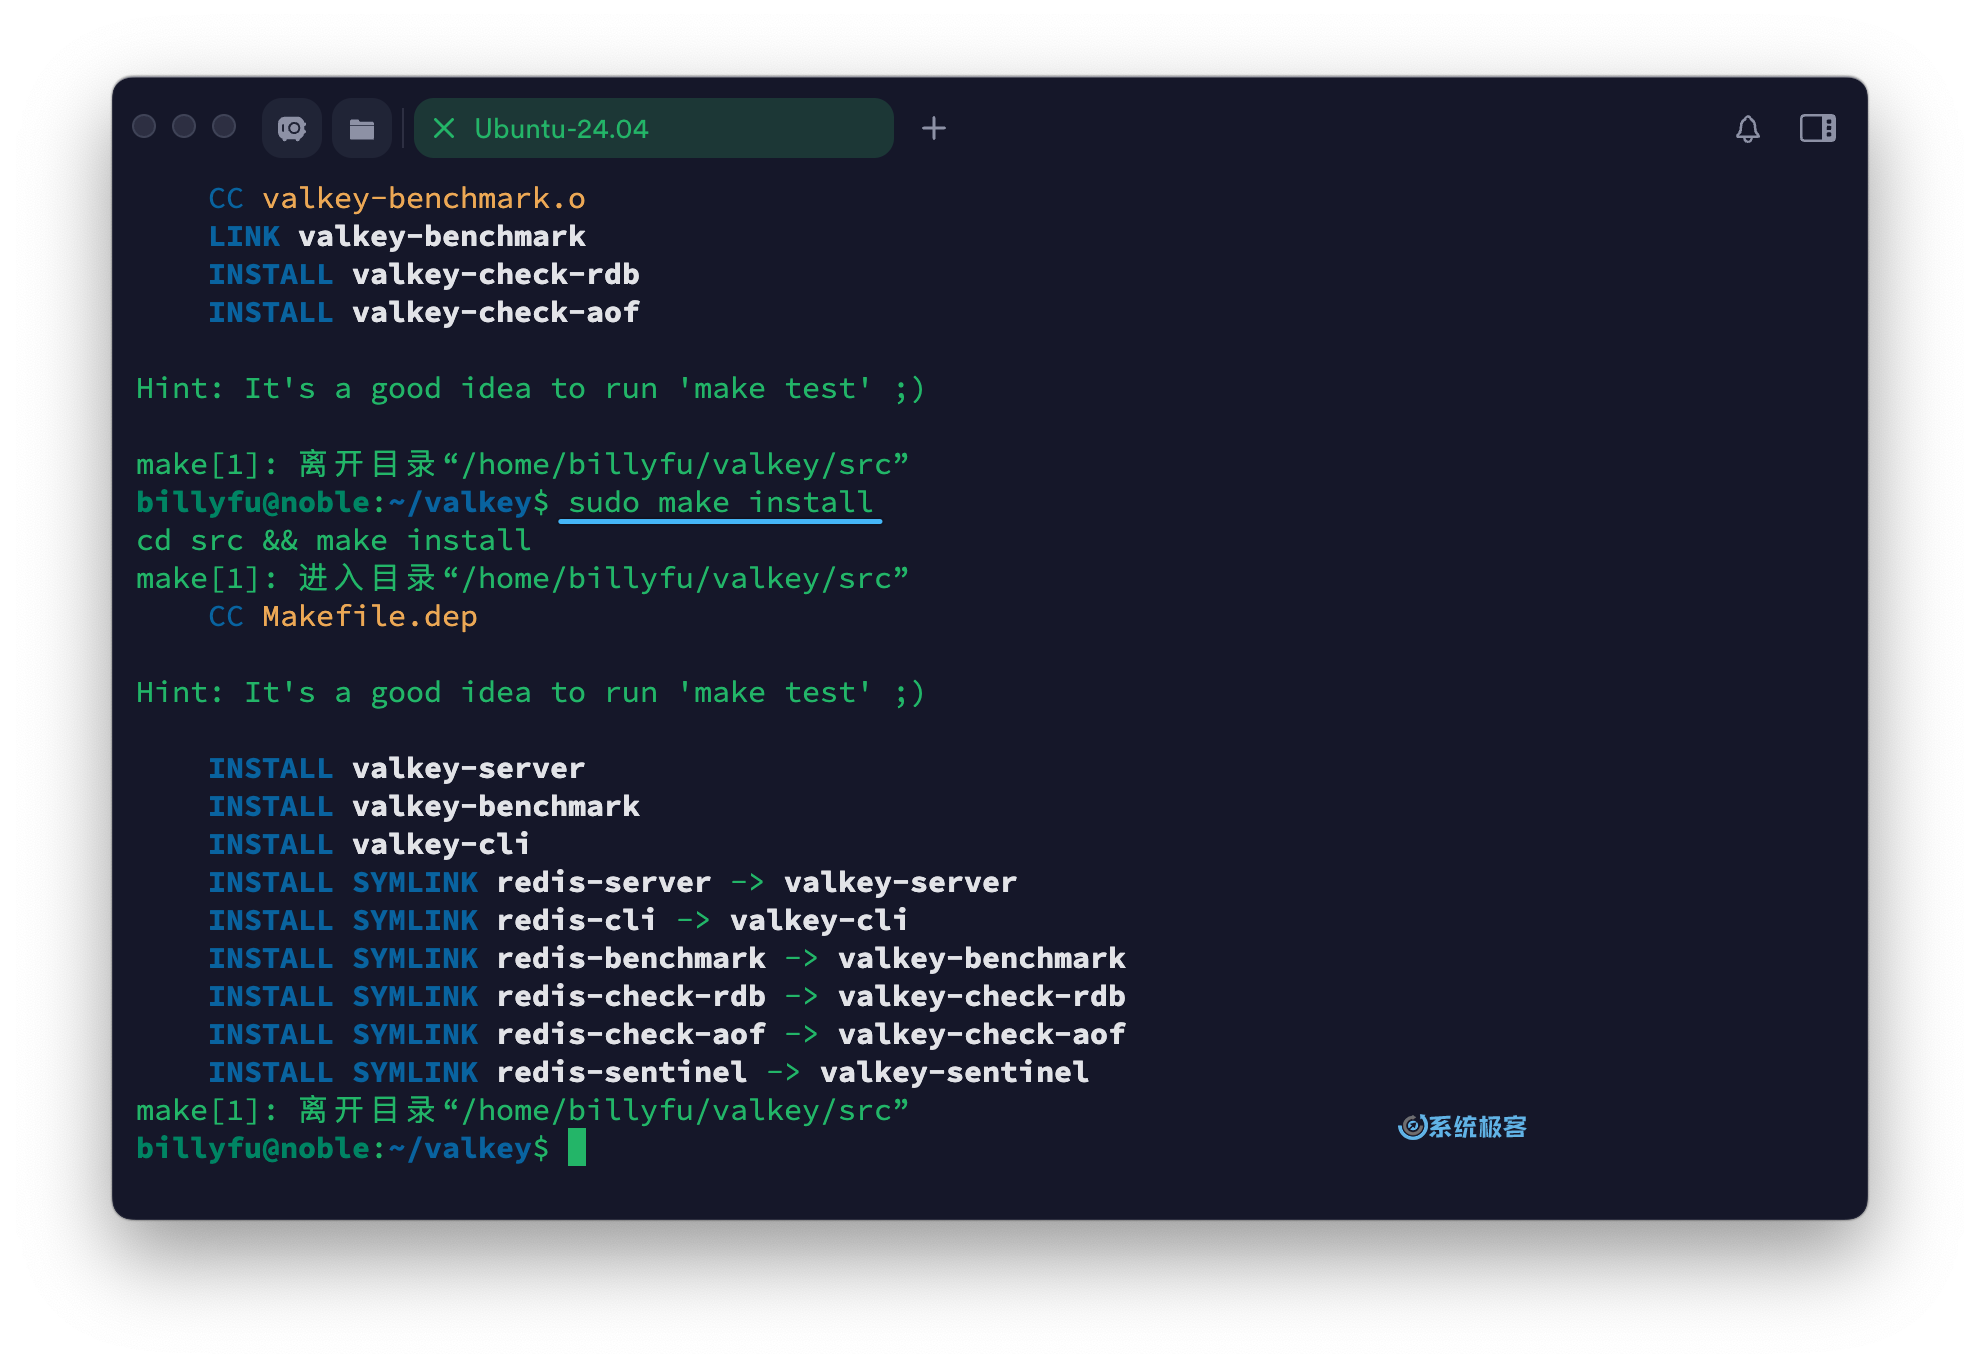
Task: Click the 'redis-server -> valkey-server' symlink line
Action: point(613,882)
